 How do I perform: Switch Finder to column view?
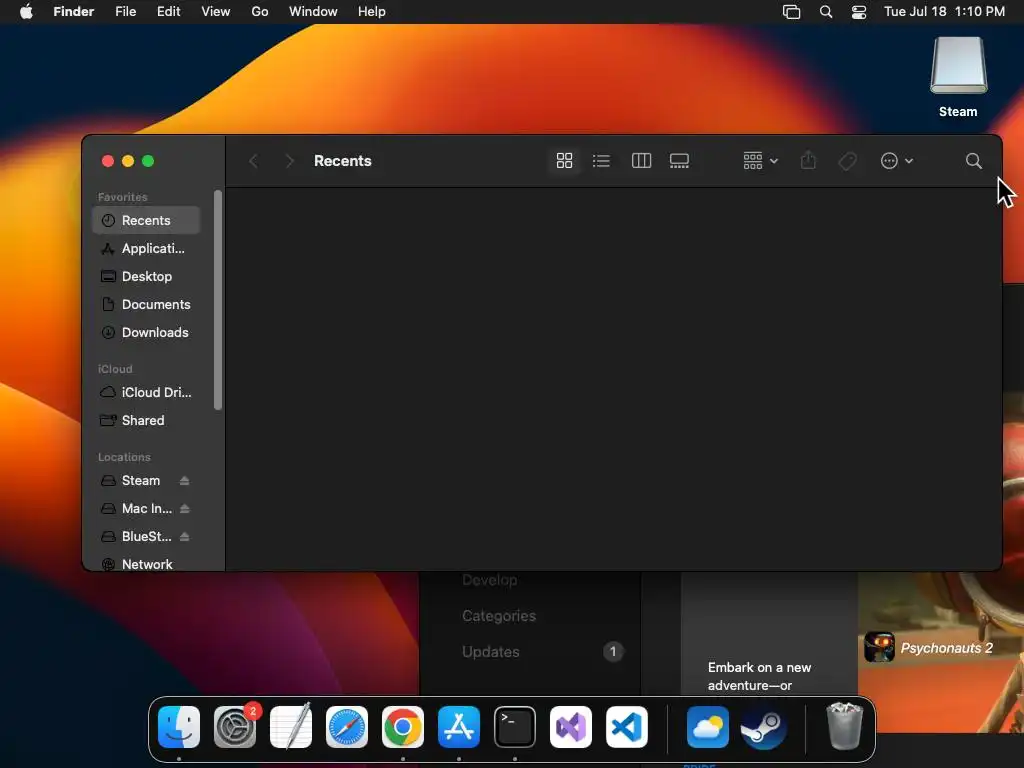[641, 161]
